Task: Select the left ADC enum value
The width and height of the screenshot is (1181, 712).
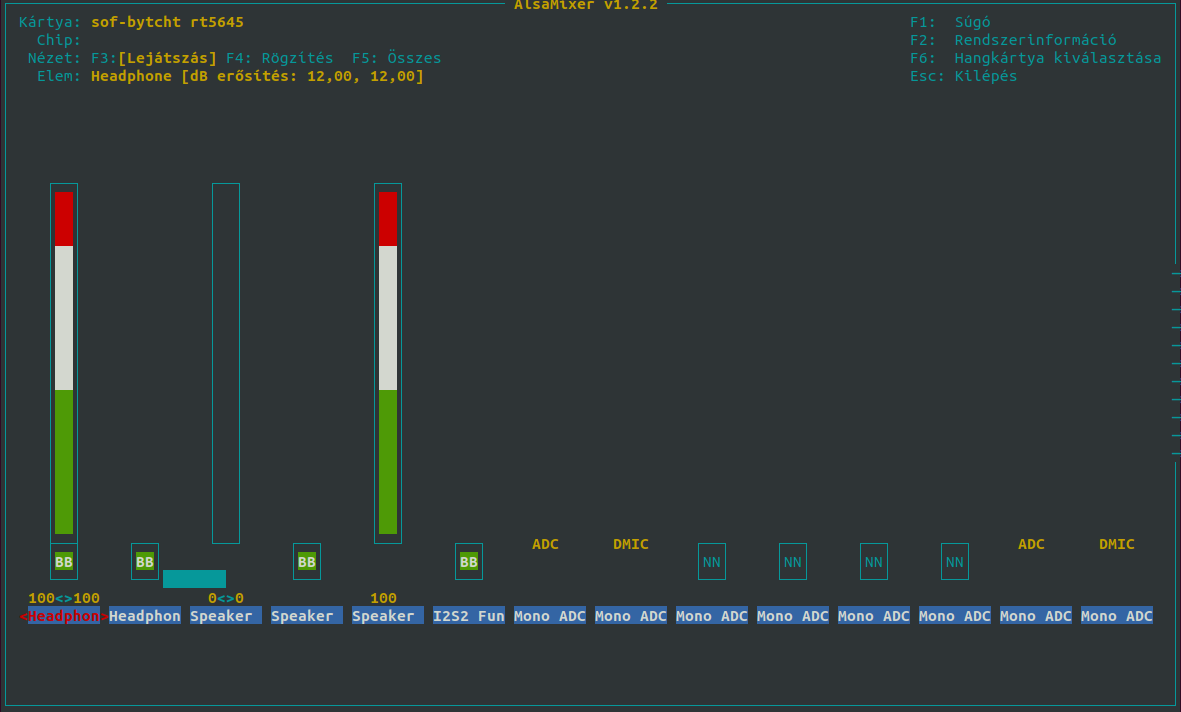Action: 545,544
